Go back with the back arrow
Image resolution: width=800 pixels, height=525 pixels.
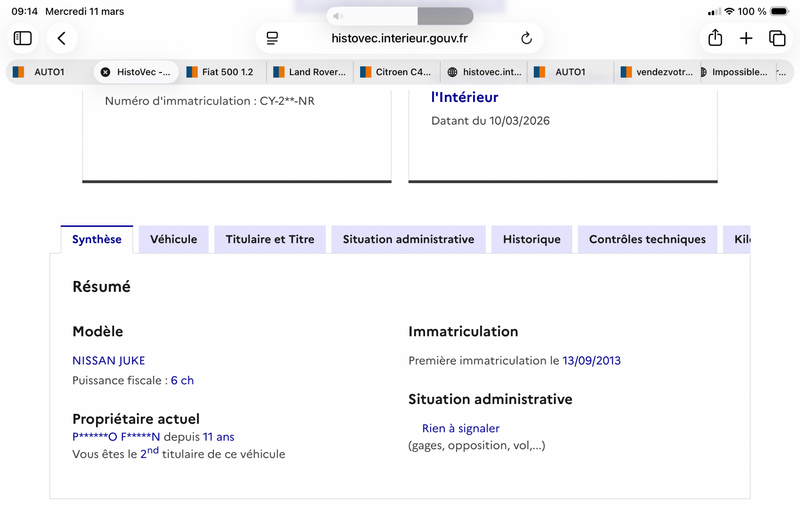pyautogui.click(x=62, y=38)
